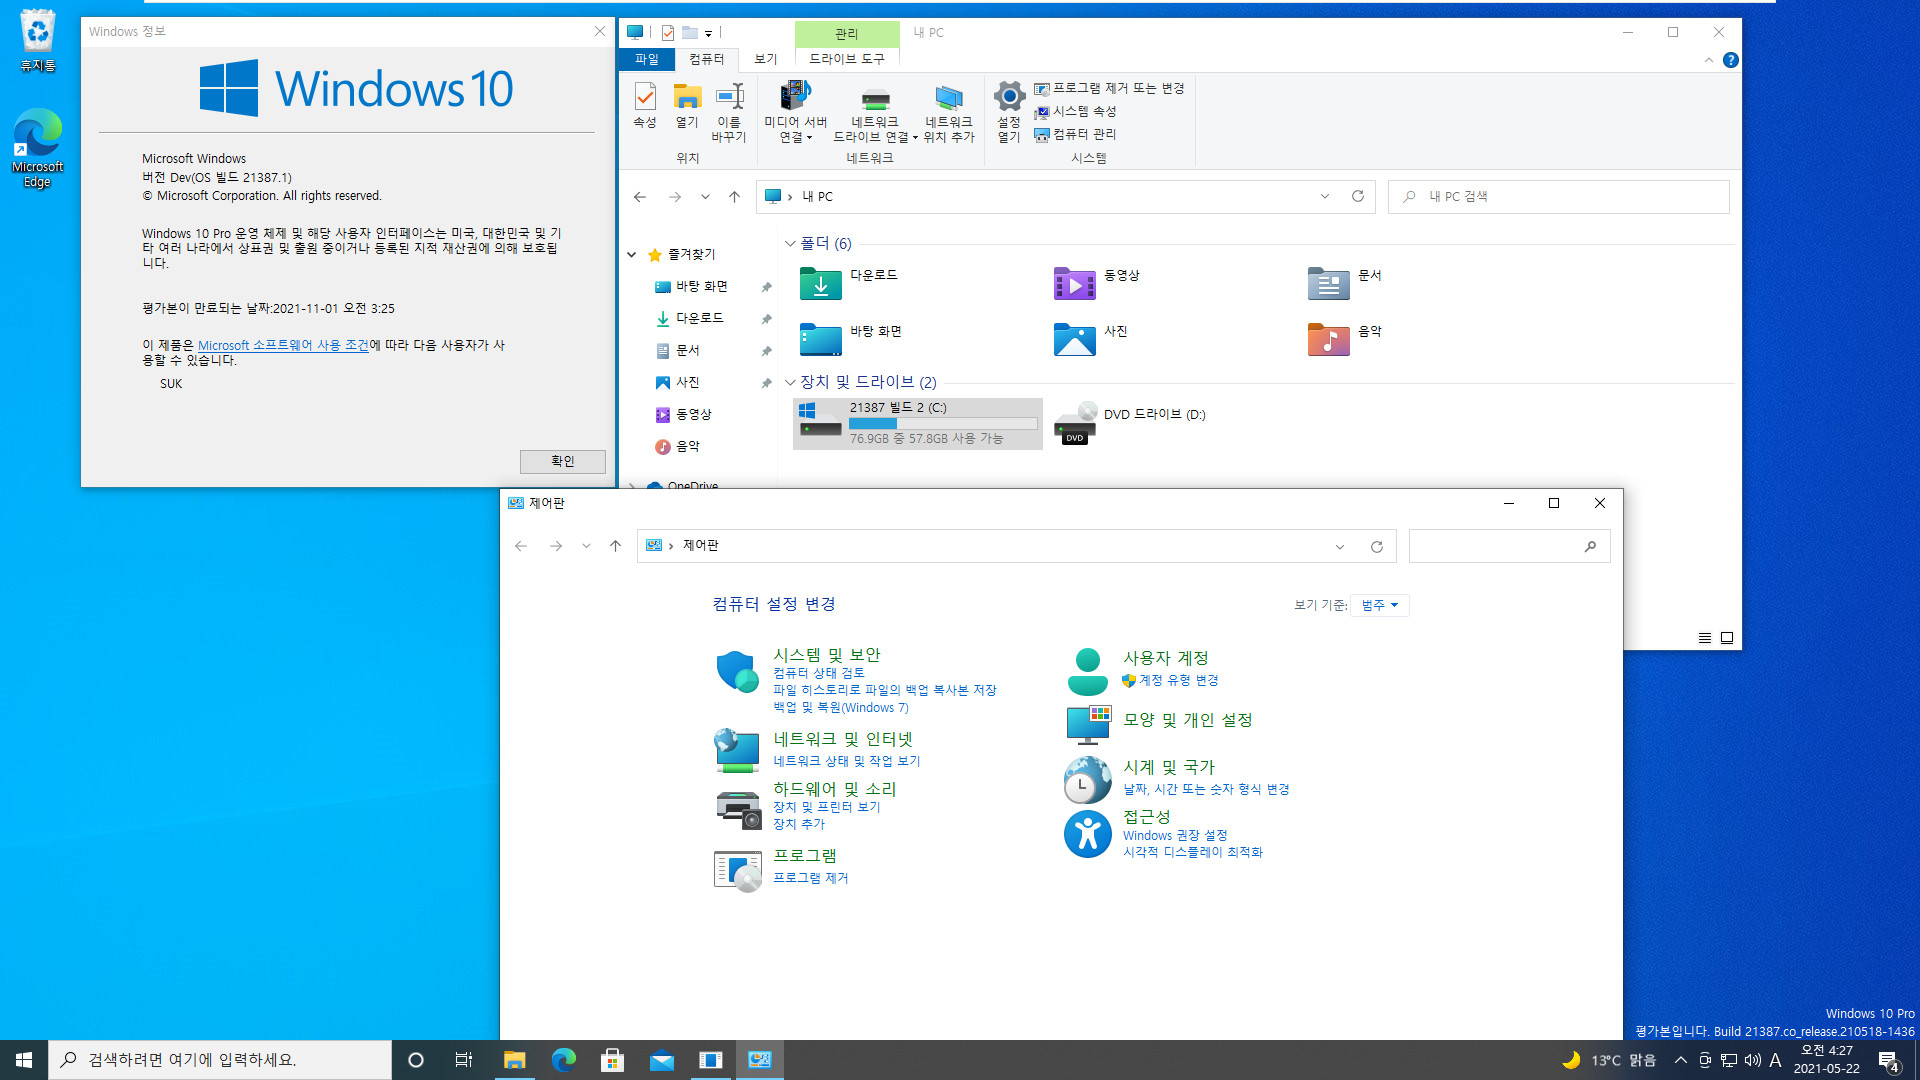Open recent locations dropdown in 내 PC
Screen dimensions: 1920x1080
pos(705,197)
